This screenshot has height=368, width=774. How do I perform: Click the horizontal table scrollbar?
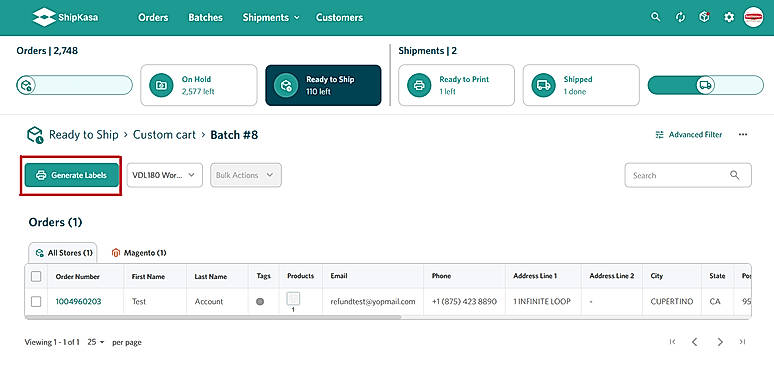213,317
